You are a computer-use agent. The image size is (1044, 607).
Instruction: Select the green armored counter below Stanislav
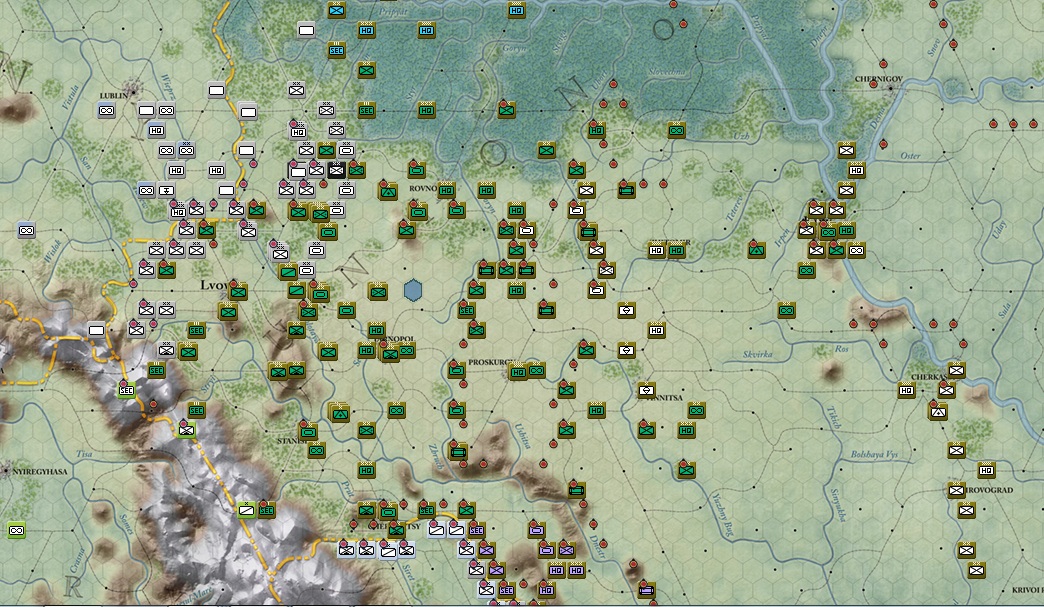click(316, 451)
